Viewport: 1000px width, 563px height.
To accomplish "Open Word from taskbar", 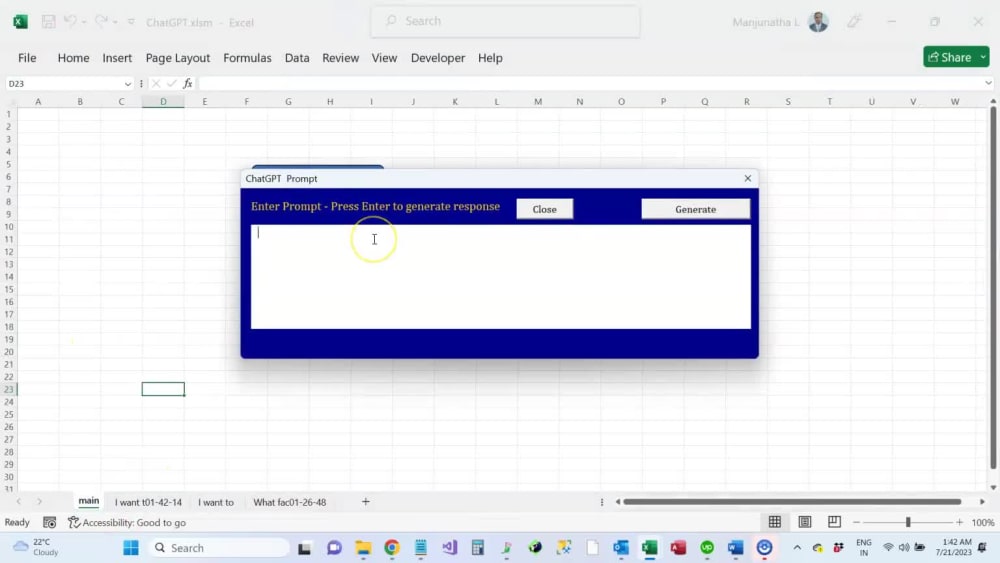I will pyautogui.click(x=736, y=548).
